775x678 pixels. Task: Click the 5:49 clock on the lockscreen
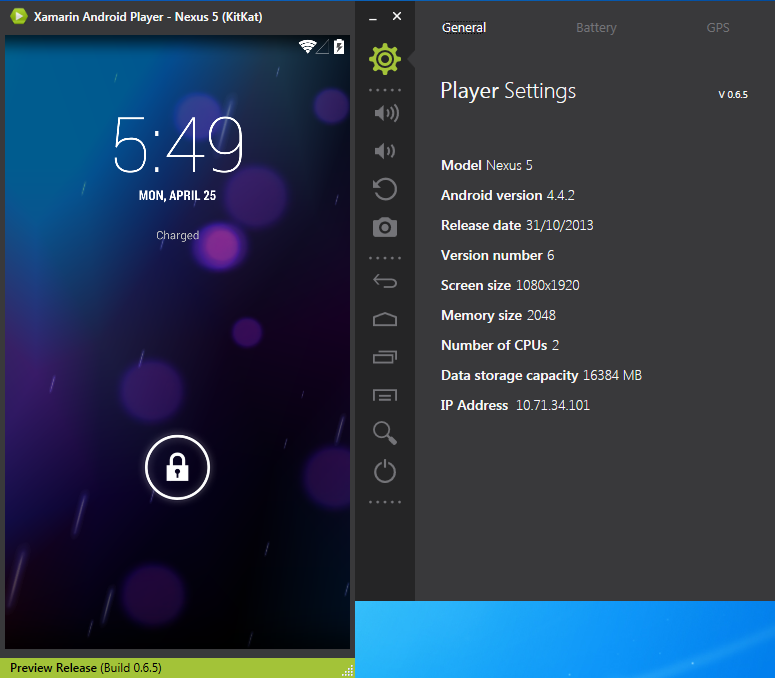pyautogui.click(x=178, y=145)
